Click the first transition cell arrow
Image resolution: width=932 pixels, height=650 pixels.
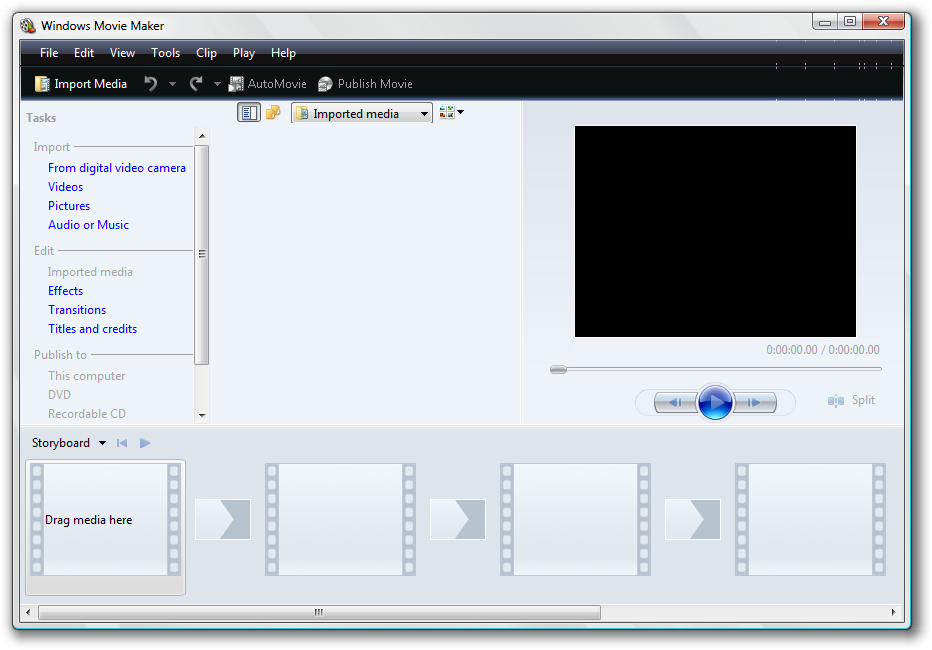223,520
